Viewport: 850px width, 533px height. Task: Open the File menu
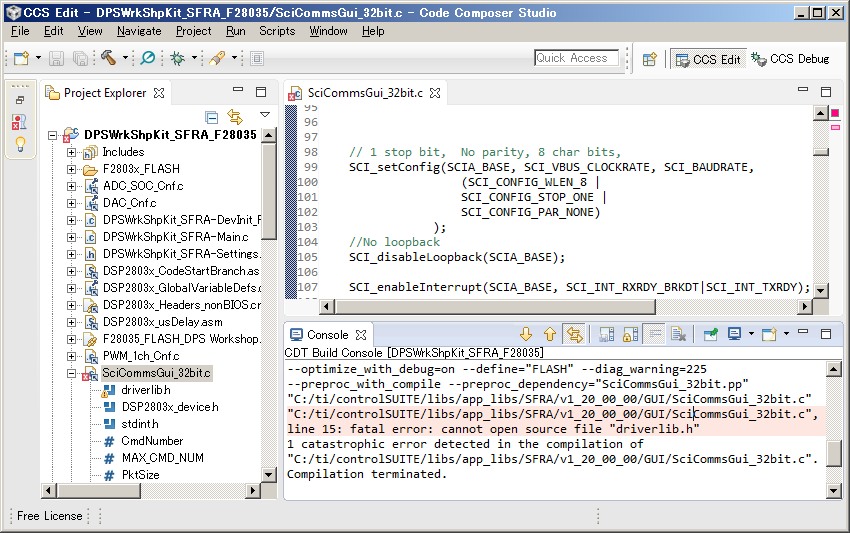pyautogui.click(x=20, y=31)
